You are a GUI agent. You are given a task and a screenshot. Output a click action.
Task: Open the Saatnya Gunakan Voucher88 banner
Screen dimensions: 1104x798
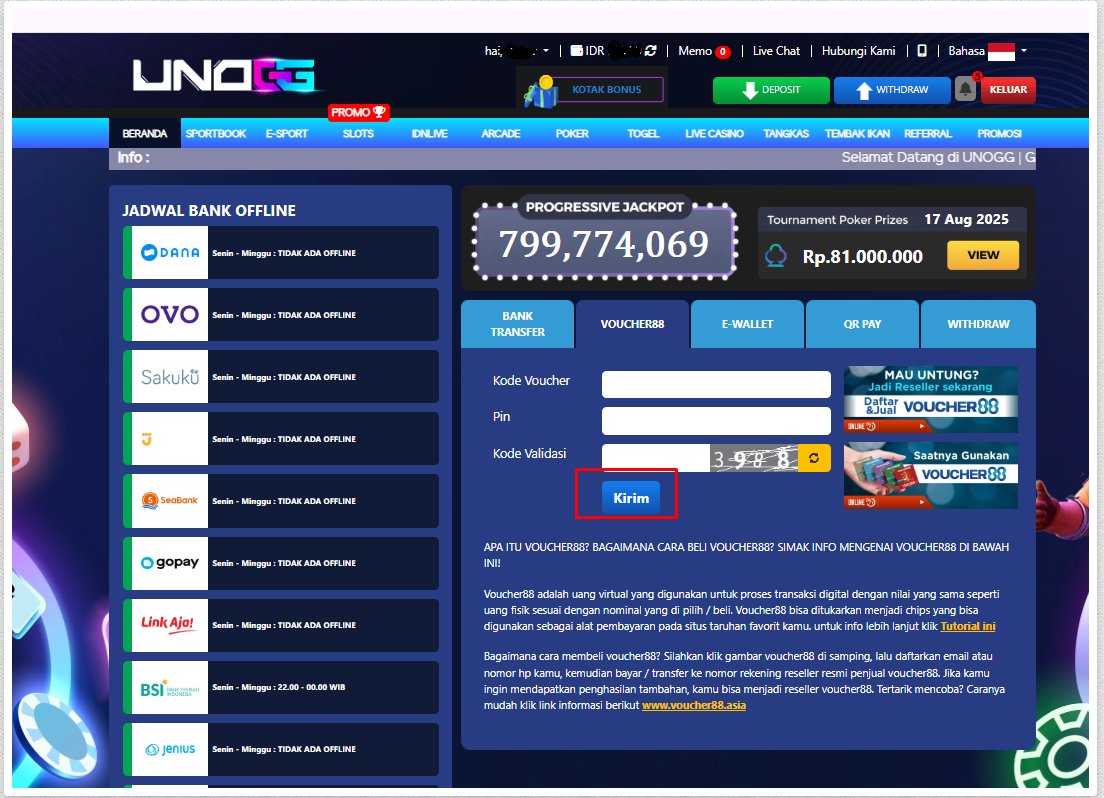(931, 475)
